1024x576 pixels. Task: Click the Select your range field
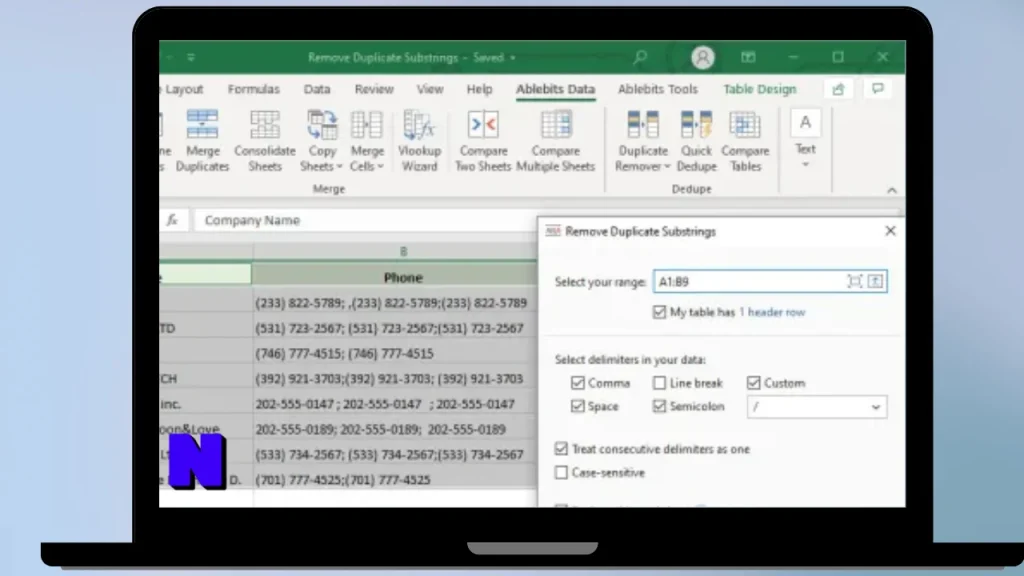[769, 281]
